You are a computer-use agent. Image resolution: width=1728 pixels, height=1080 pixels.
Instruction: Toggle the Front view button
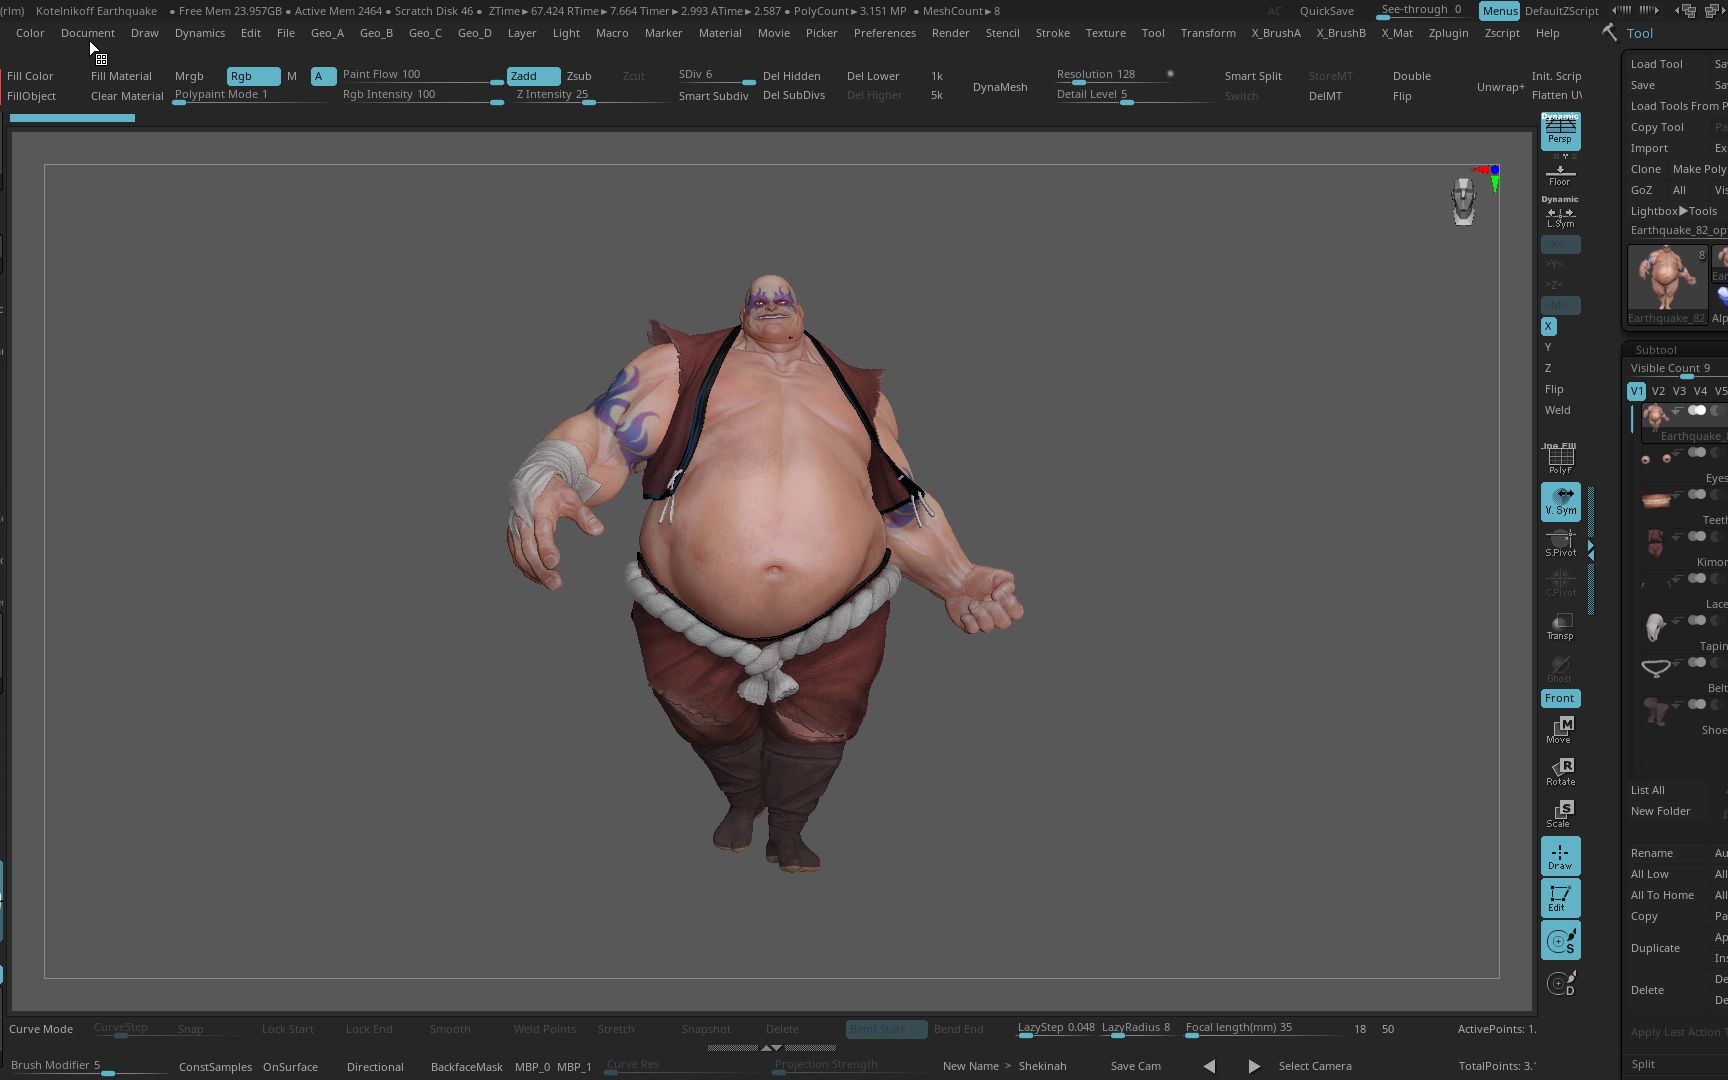click(x=1560, y=698)
